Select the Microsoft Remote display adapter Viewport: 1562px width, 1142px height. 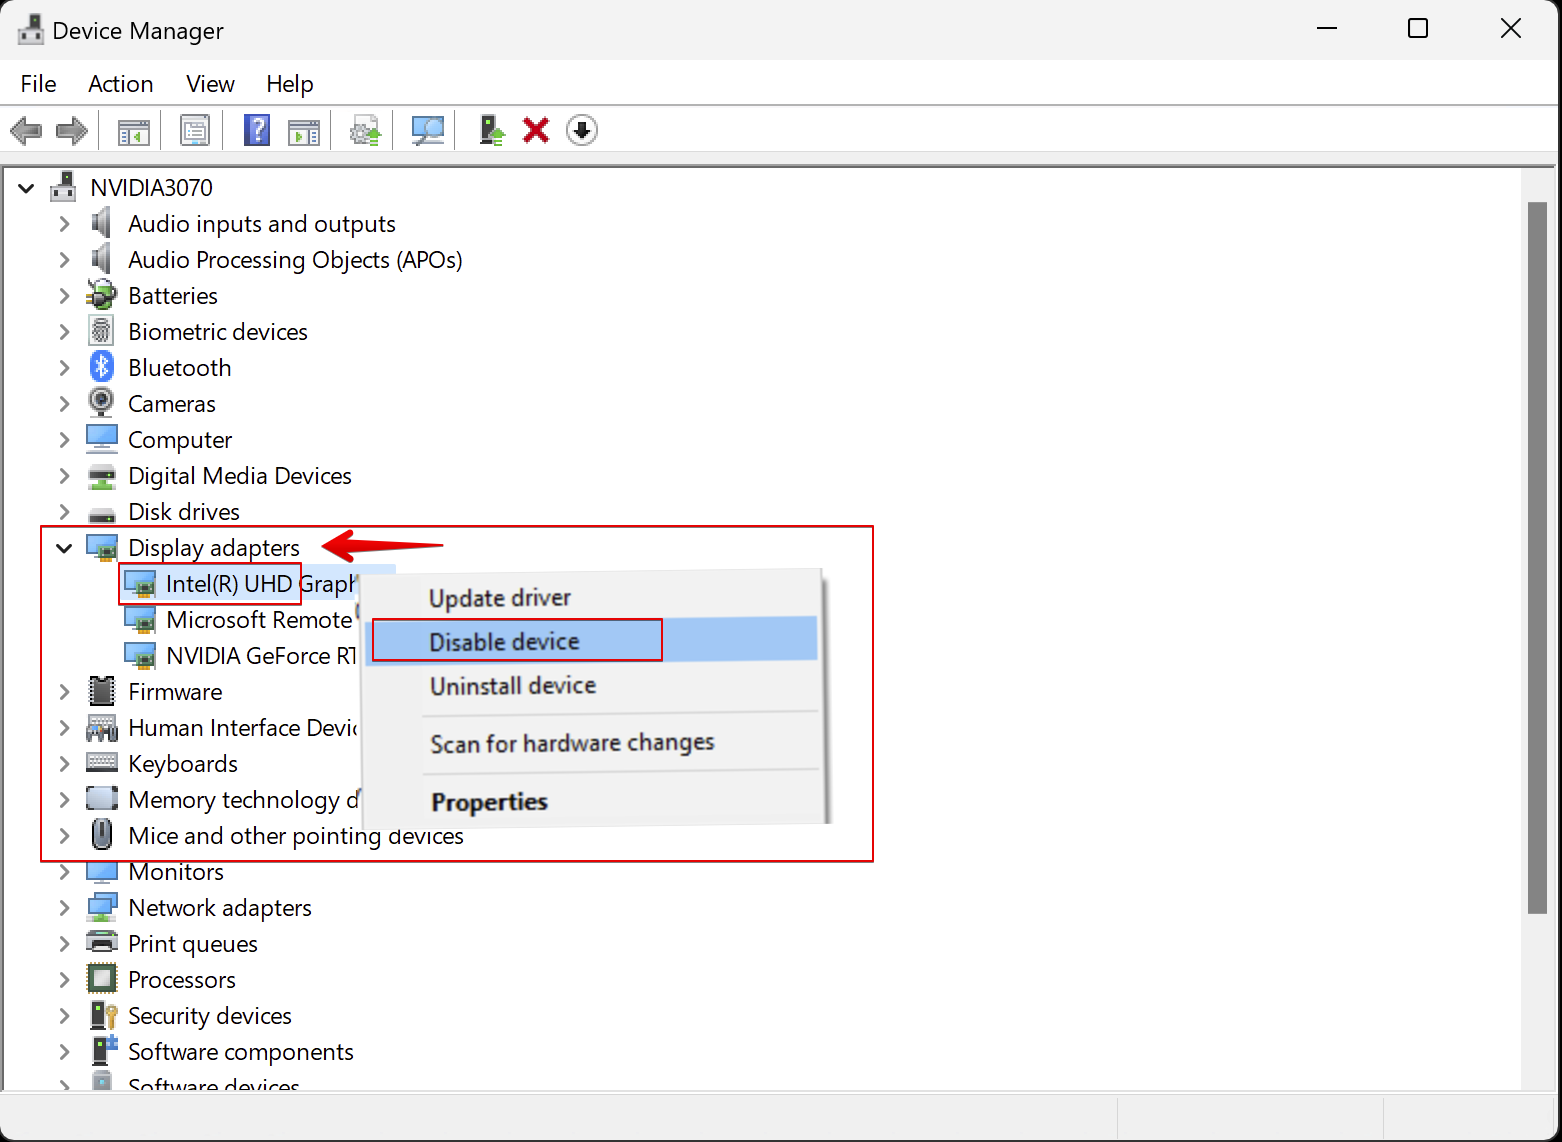[259, 619]
